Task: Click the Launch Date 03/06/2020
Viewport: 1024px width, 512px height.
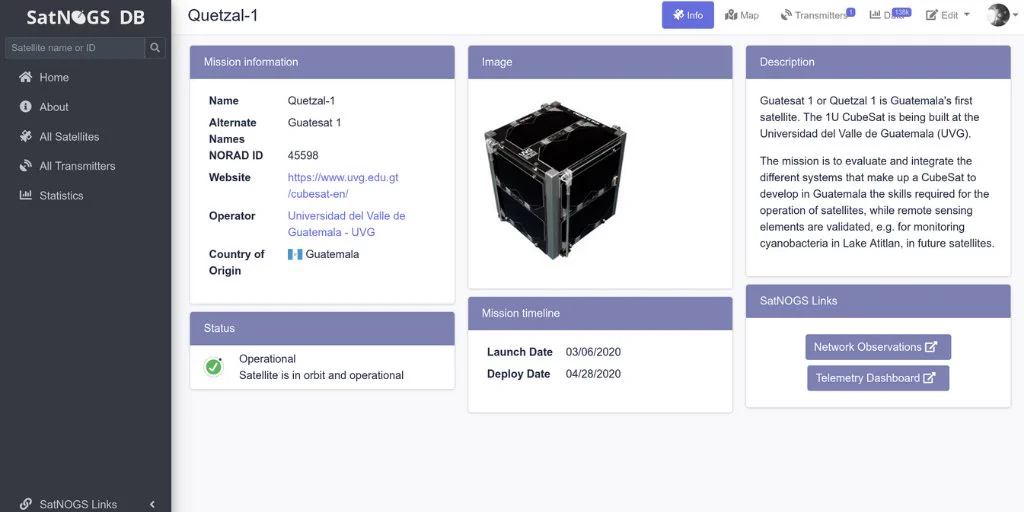Action: [x=593, y=352]
